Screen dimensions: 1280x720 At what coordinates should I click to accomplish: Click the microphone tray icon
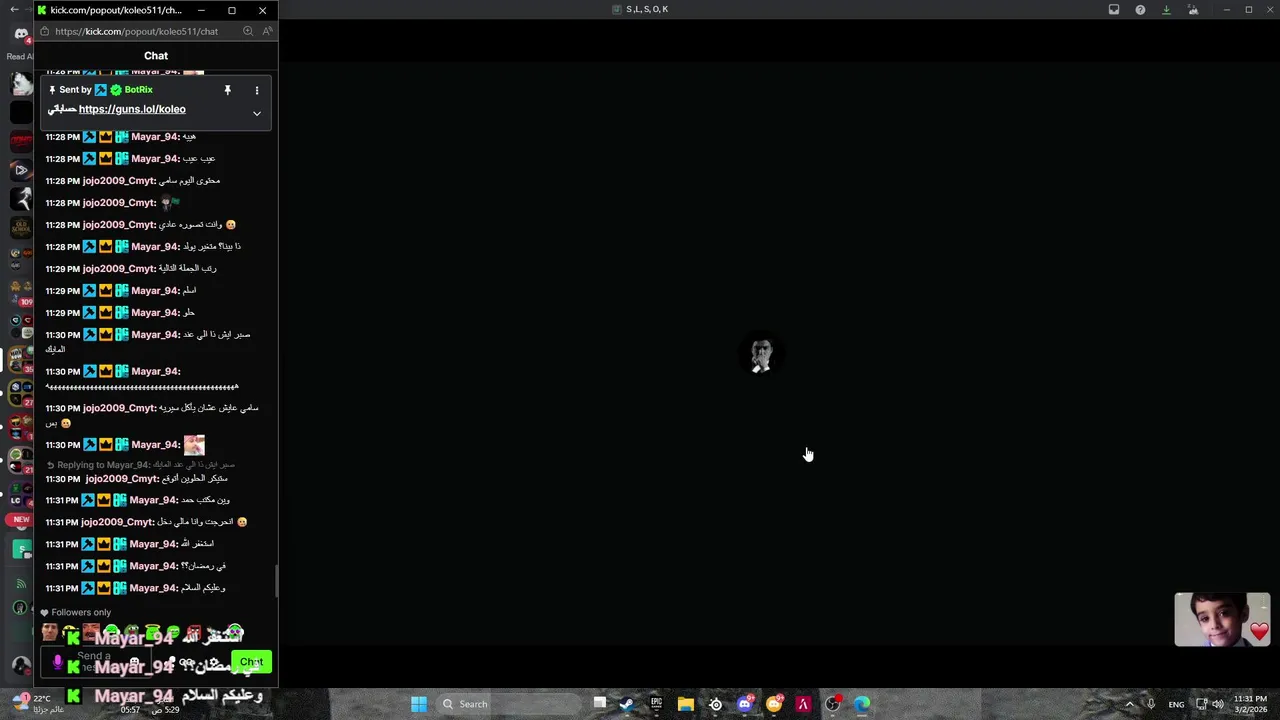point(1151,704)
